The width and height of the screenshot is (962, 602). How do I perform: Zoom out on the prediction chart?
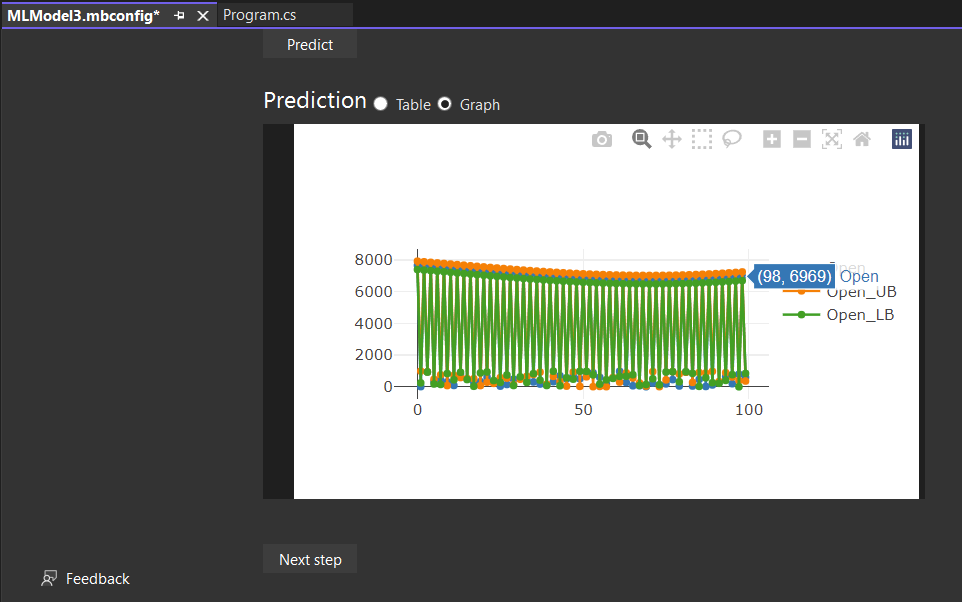point(801,139)
